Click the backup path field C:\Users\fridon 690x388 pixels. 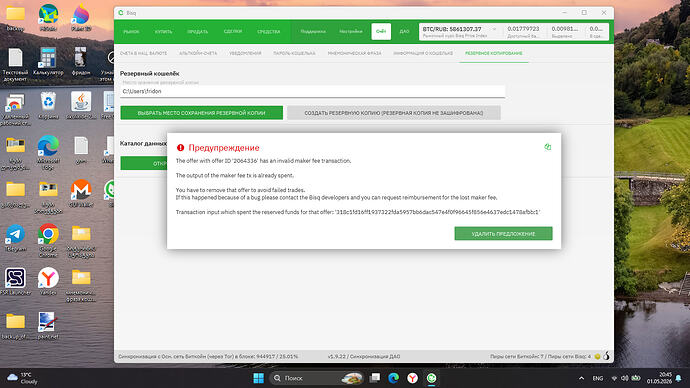[312, 92]
